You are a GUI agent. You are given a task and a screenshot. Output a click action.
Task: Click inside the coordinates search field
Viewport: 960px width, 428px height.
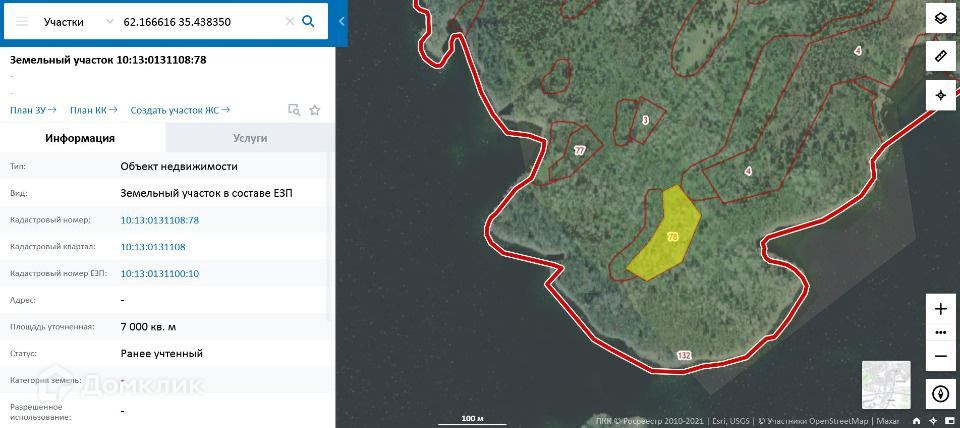click(202, 21)
